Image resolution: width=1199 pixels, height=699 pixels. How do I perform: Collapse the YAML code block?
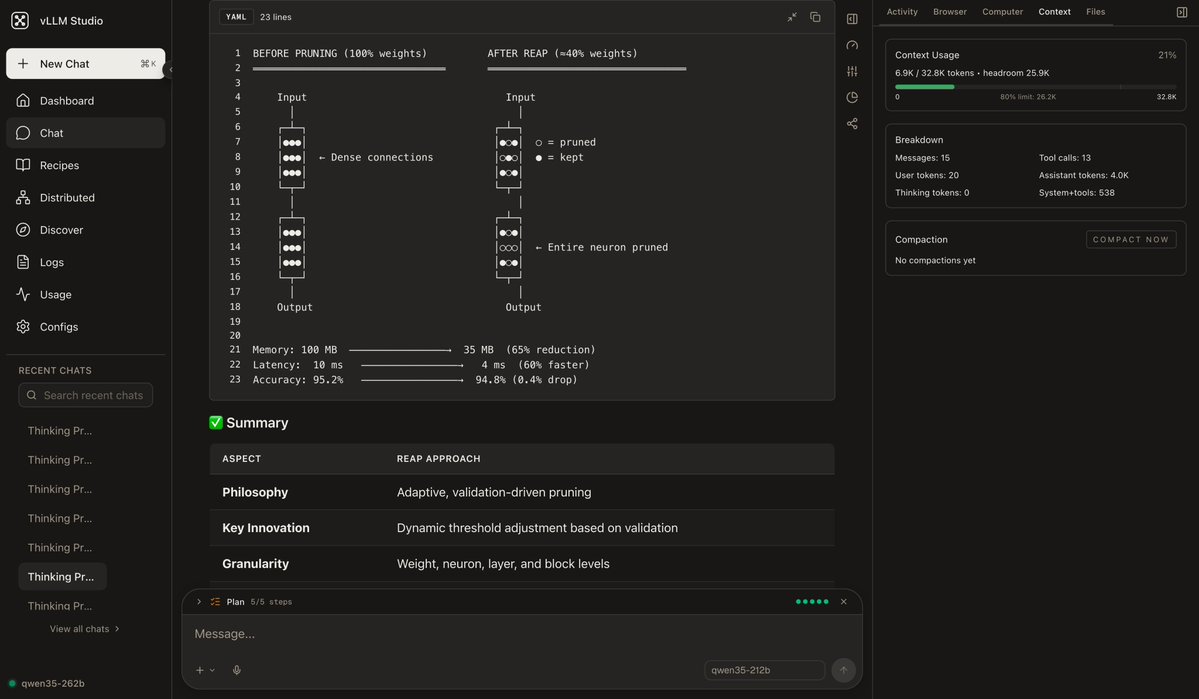[x=792, y=17]
